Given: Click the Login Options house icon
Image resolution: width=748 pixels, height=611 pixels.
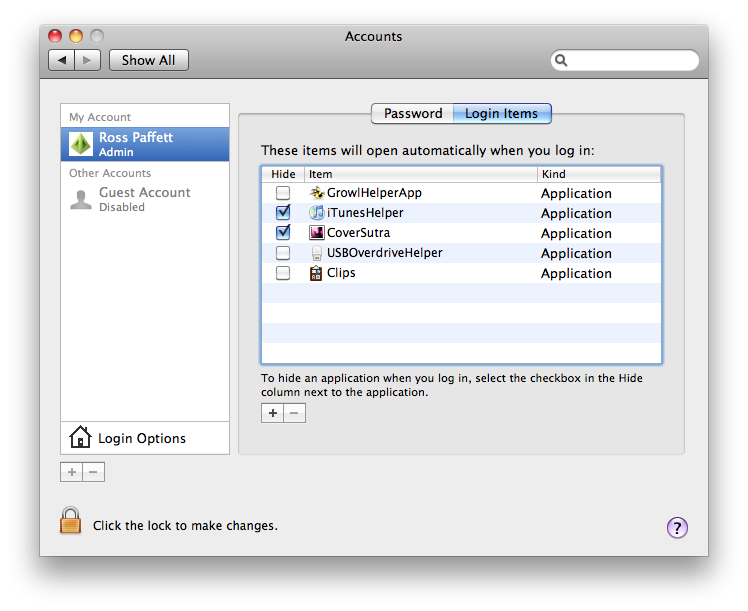Looking at the screenshot, I should (x=80, y=438).
